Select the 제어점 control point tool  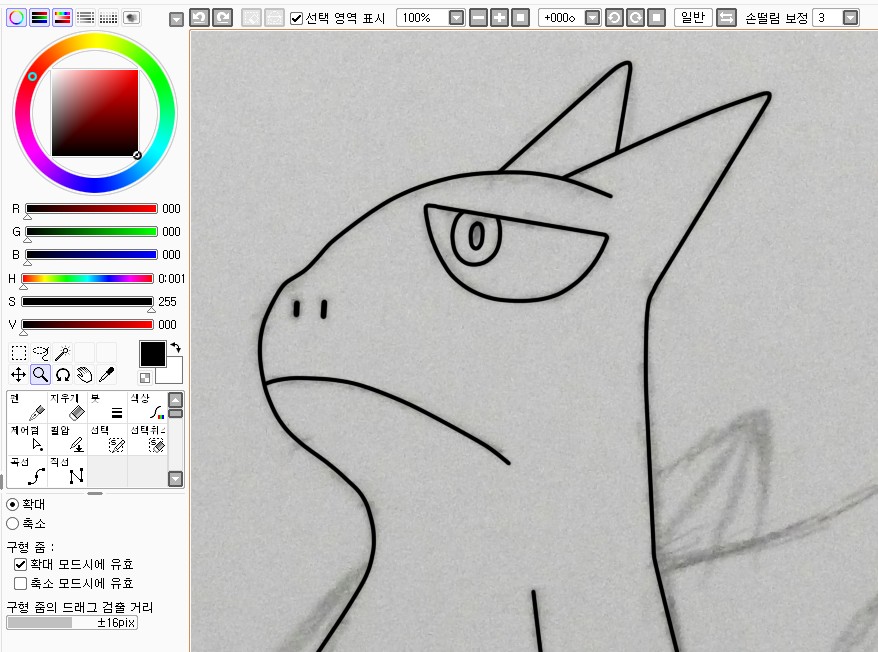(x=27, y=439)
